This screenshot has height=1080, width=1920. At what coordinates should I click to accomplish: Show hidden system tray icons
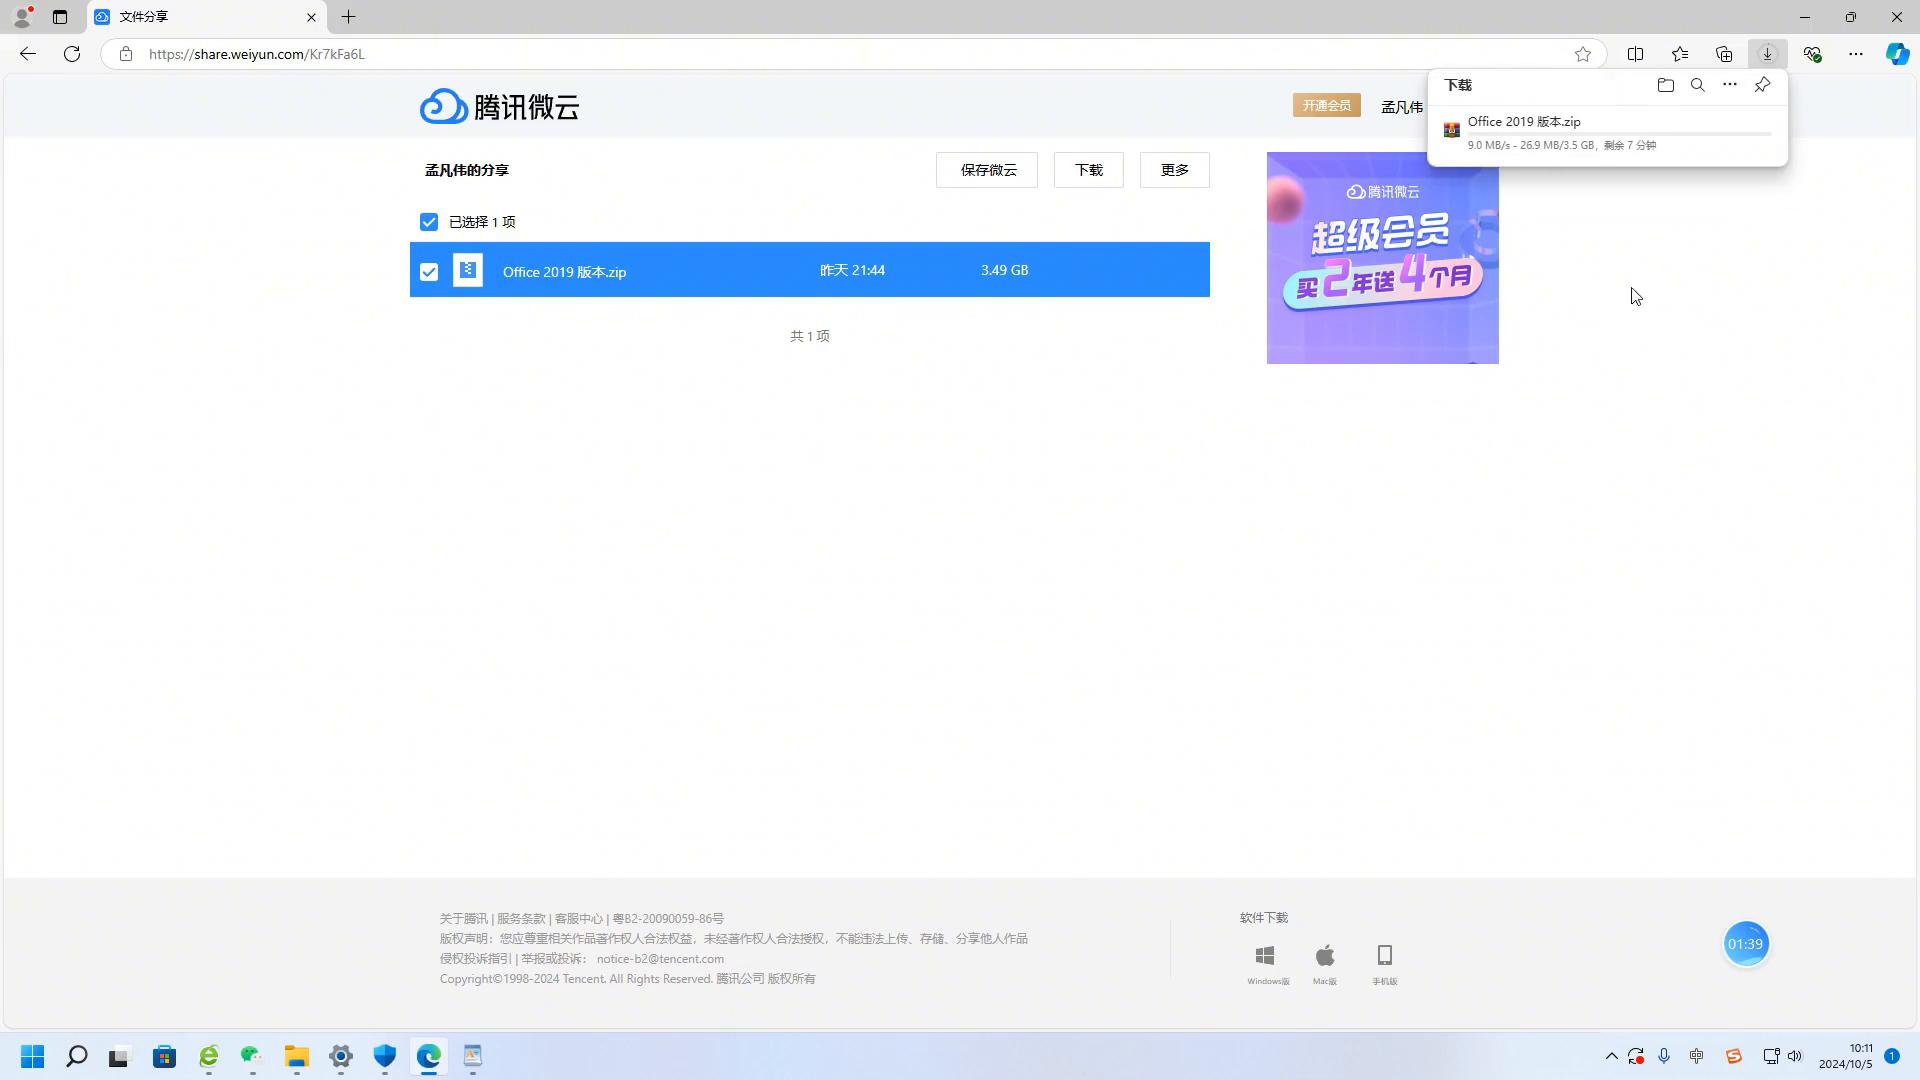click(1611, 1056)
